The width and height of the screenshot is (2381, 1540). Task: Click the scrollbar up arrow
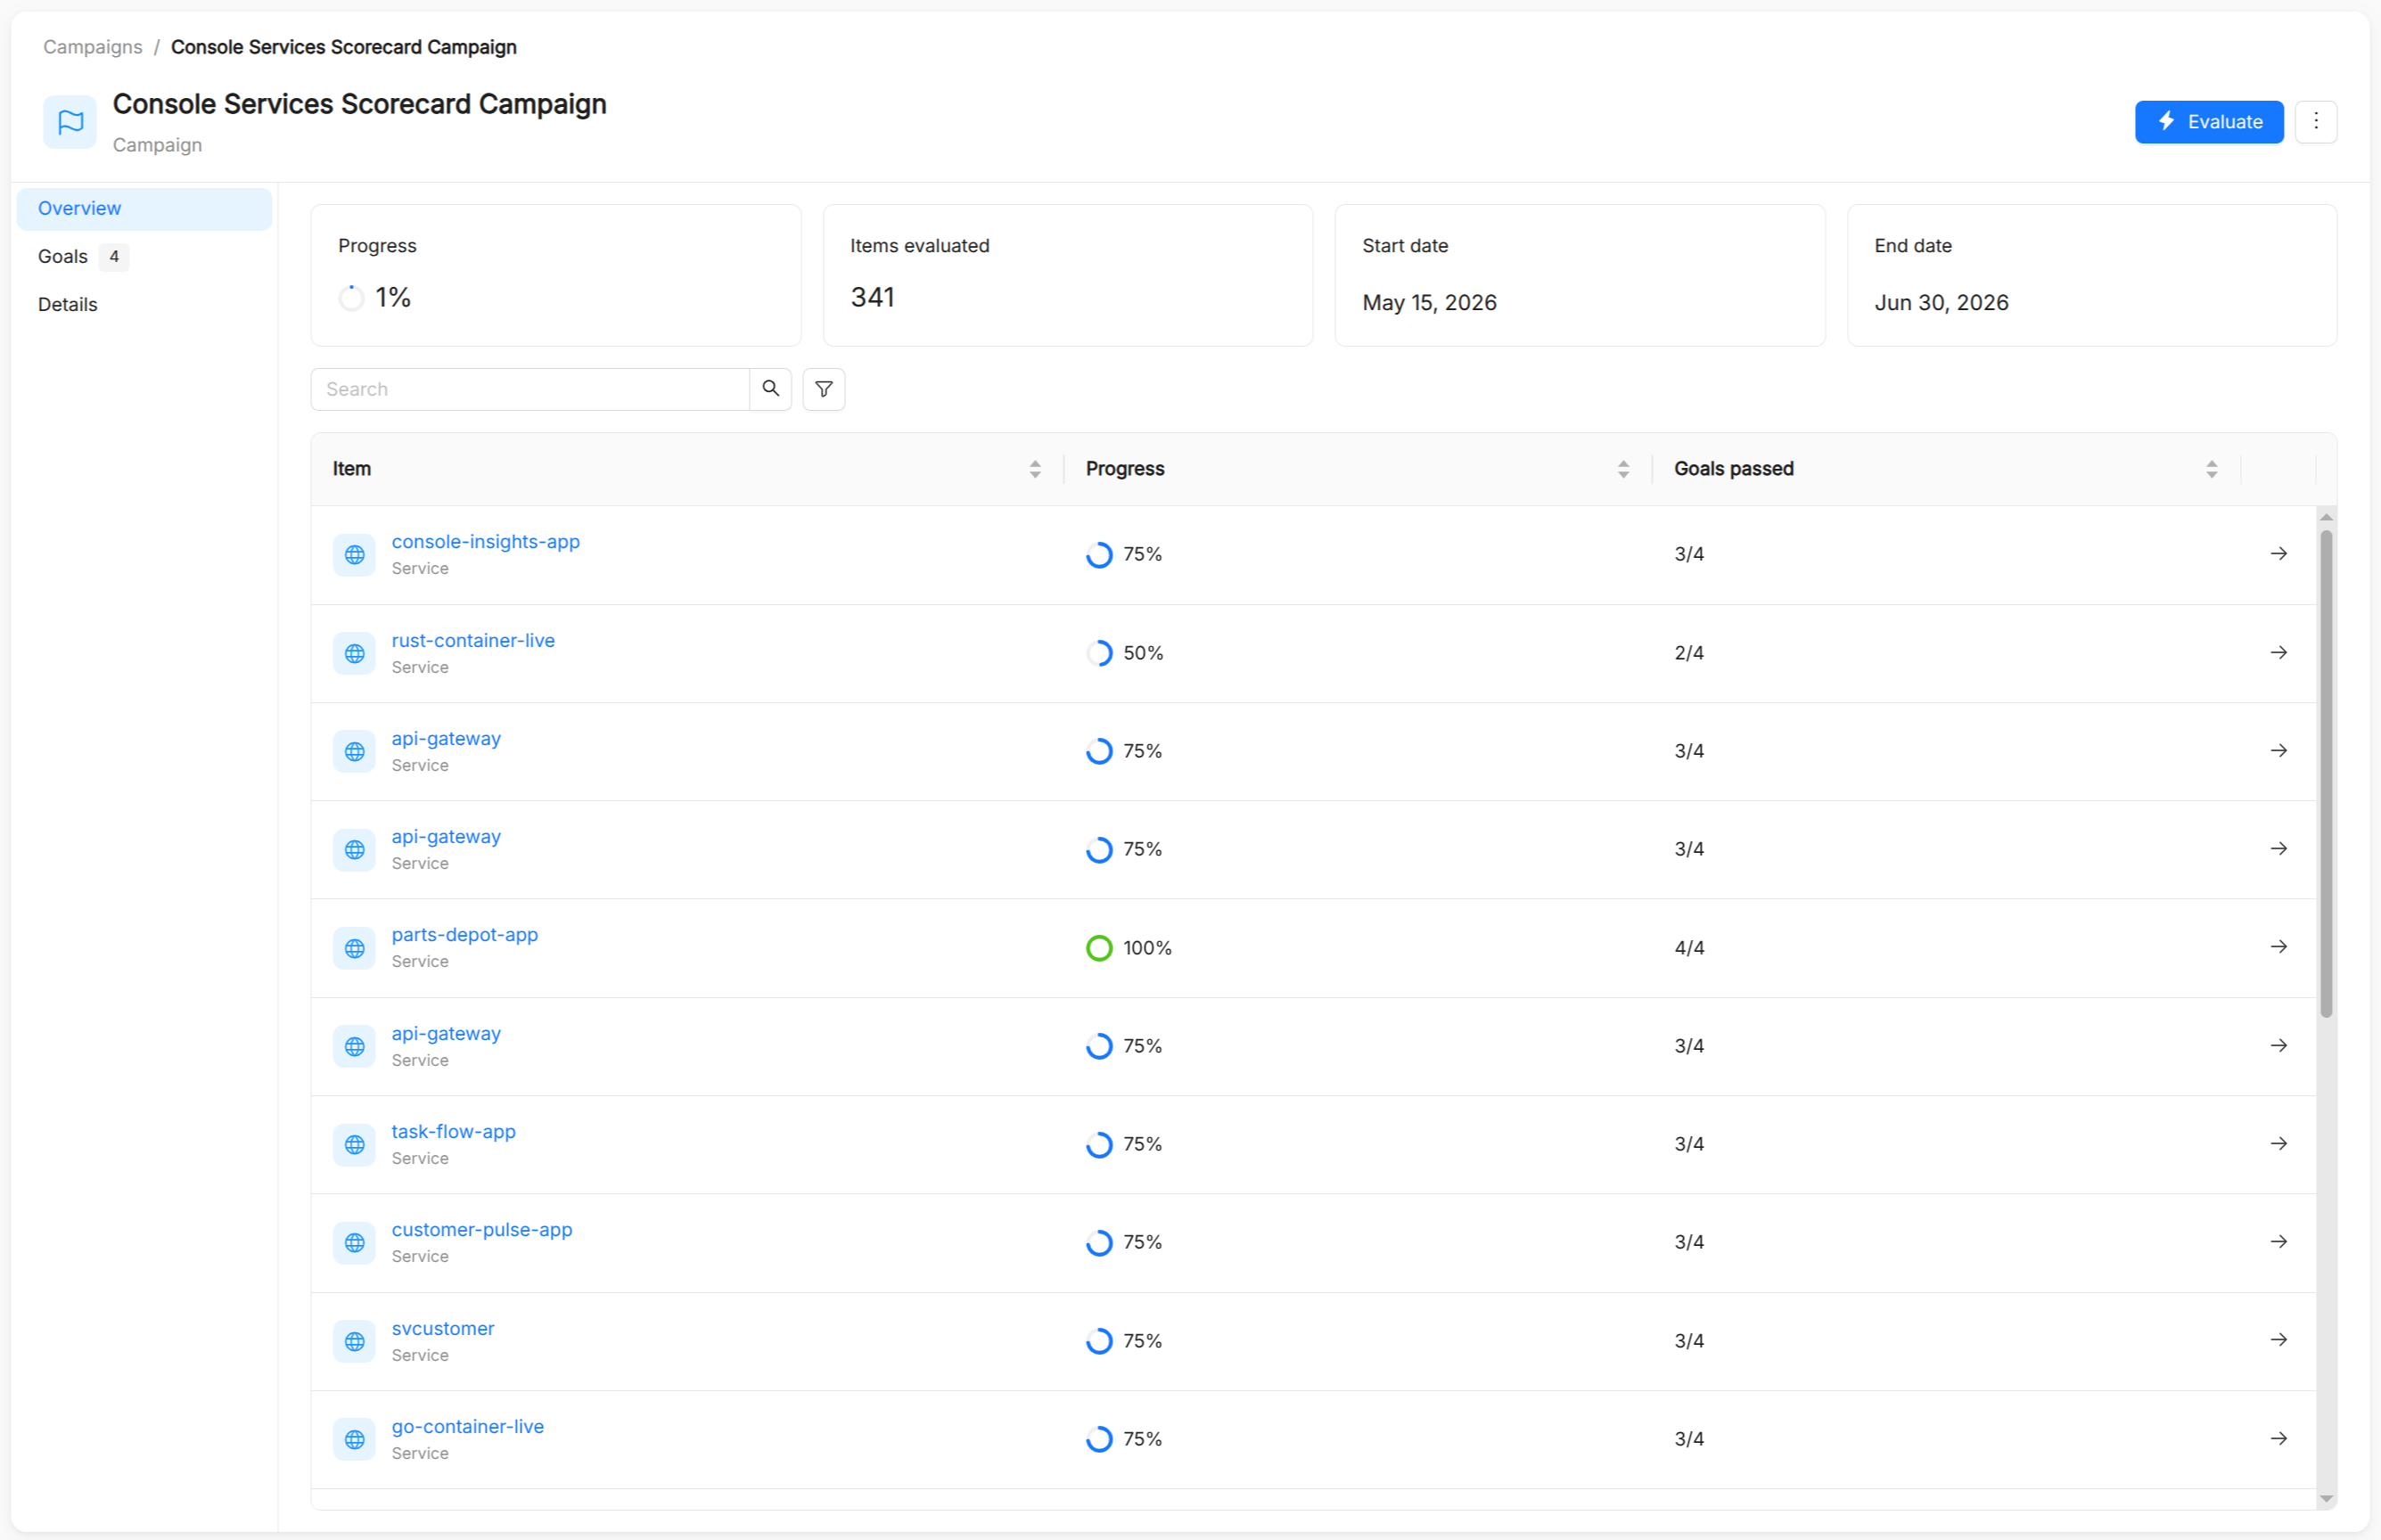click(2326, 517)
